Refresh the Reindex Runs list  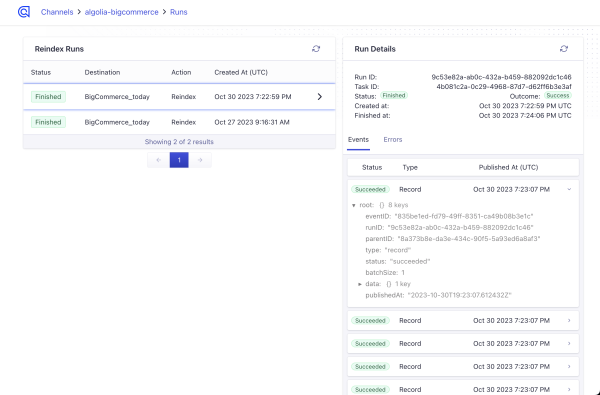click(316, 49)
